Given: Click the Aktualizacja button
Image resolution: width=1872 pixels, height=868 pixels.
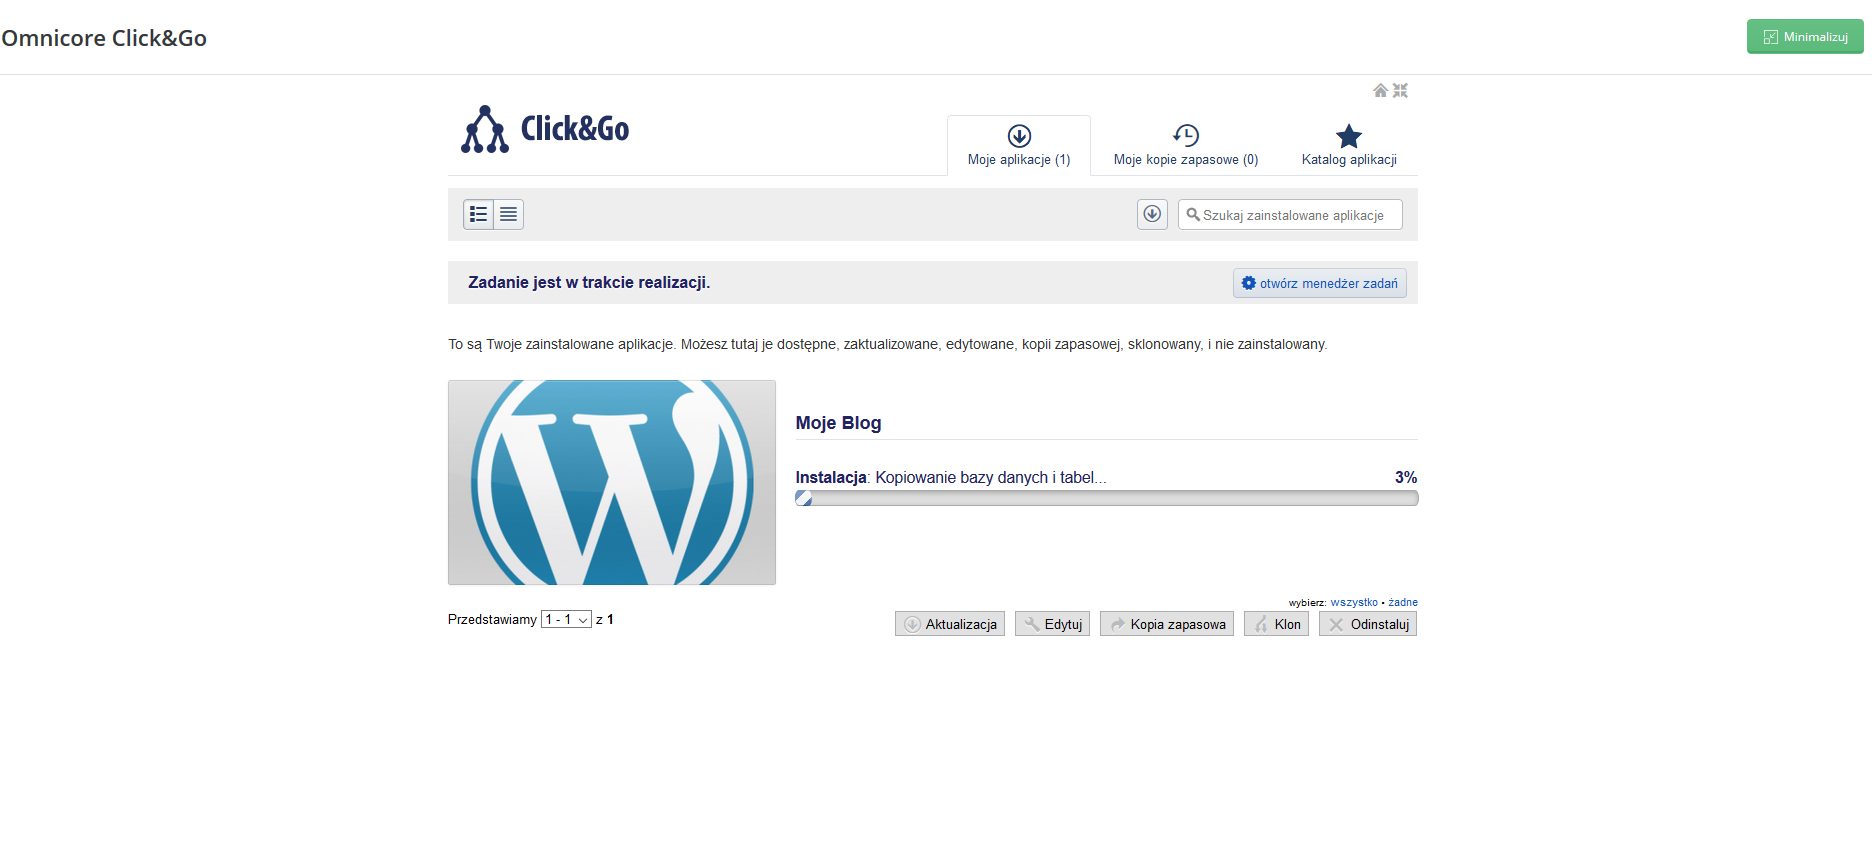Looking at the screenshot, I should click(x=950, y=624).
